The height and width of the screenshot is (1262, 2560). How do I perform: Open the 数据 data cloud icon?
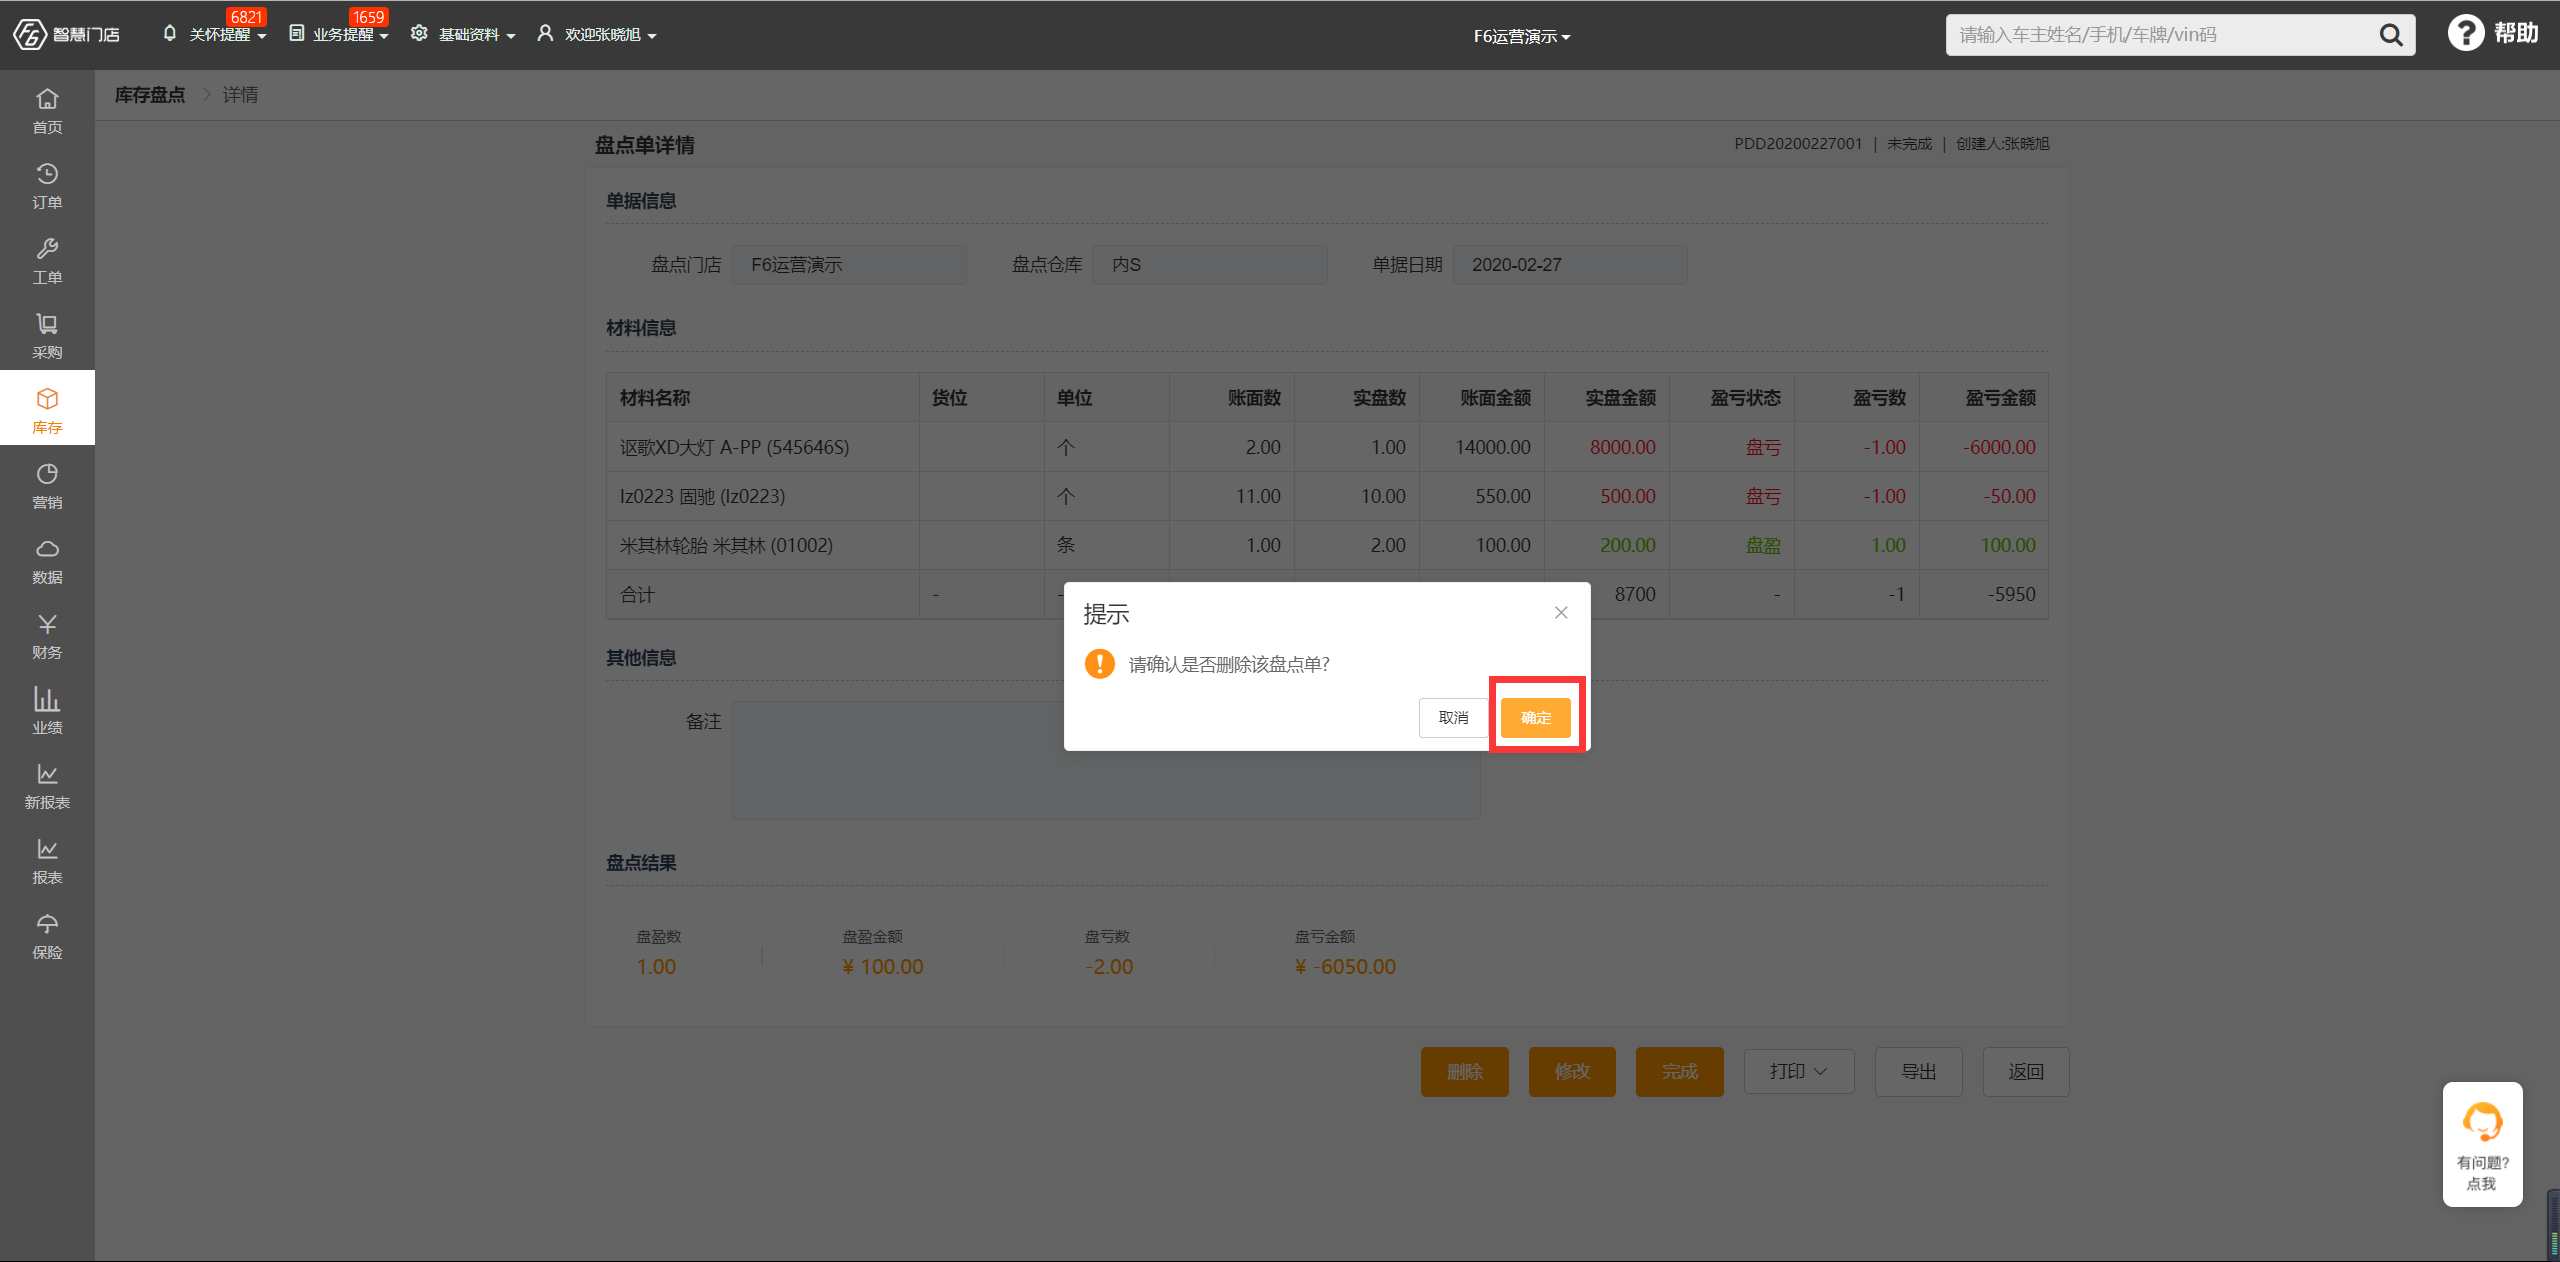(x=47, y=560)
